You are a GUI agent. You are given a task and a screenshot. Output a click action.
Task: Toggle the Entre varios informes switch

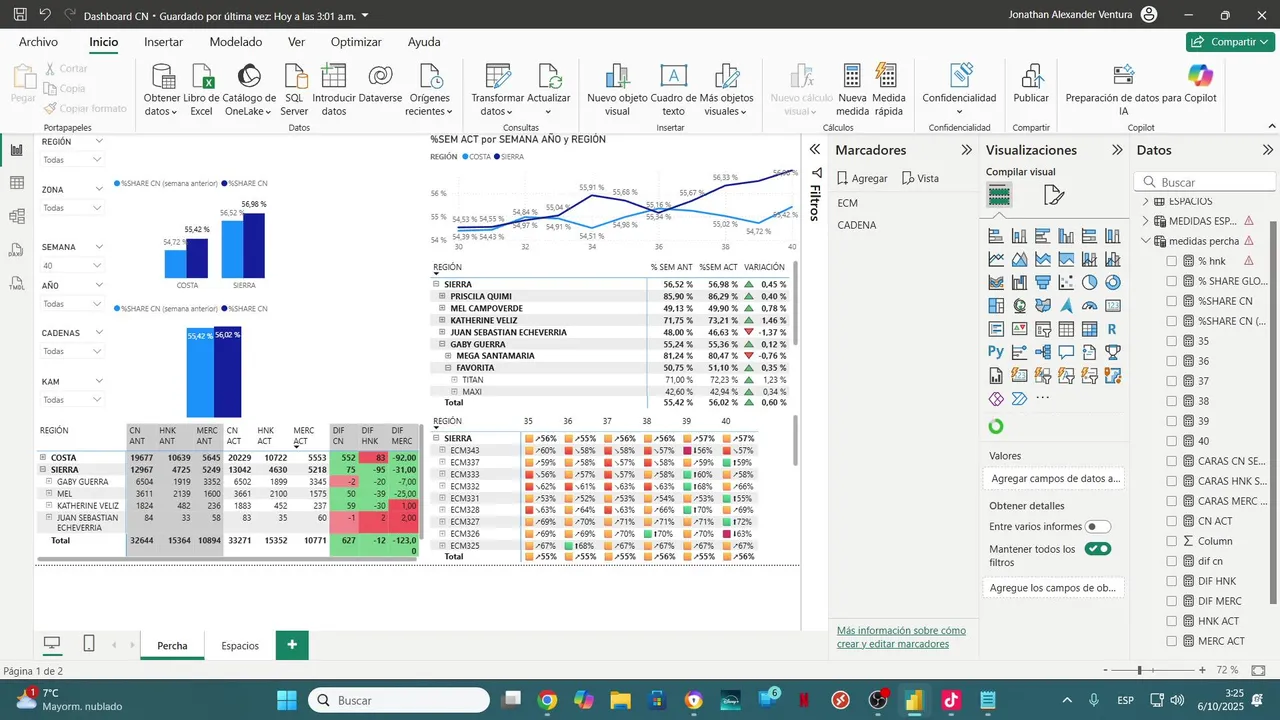pyautogui.click(x=1098, y=527)
